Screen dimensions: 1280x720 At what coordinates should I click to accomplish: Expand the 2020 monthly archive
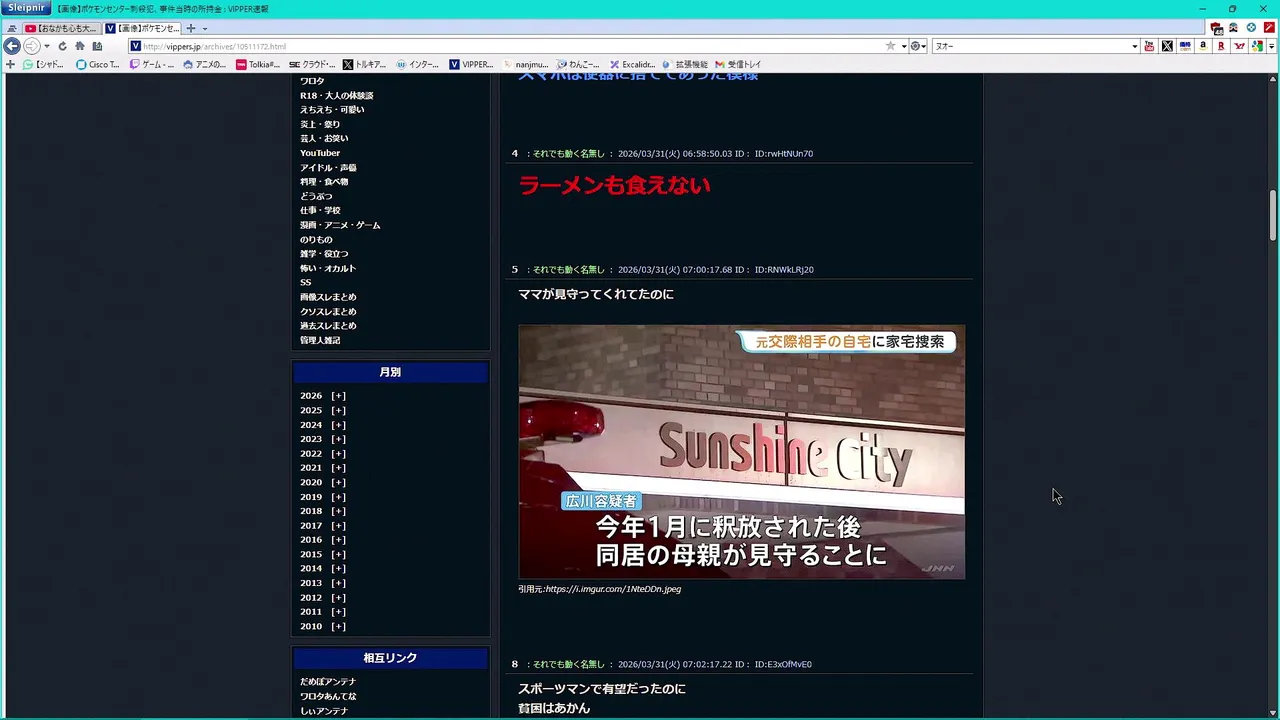click(x=338, y=482)
